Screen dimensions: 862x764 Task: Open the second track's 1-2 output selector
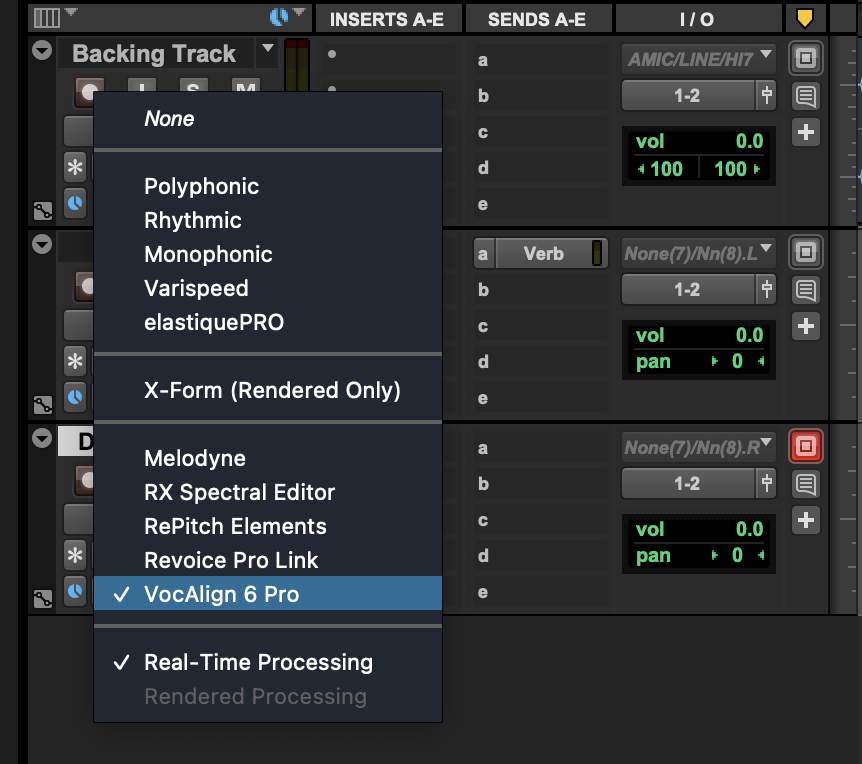(x=687, y=290)
